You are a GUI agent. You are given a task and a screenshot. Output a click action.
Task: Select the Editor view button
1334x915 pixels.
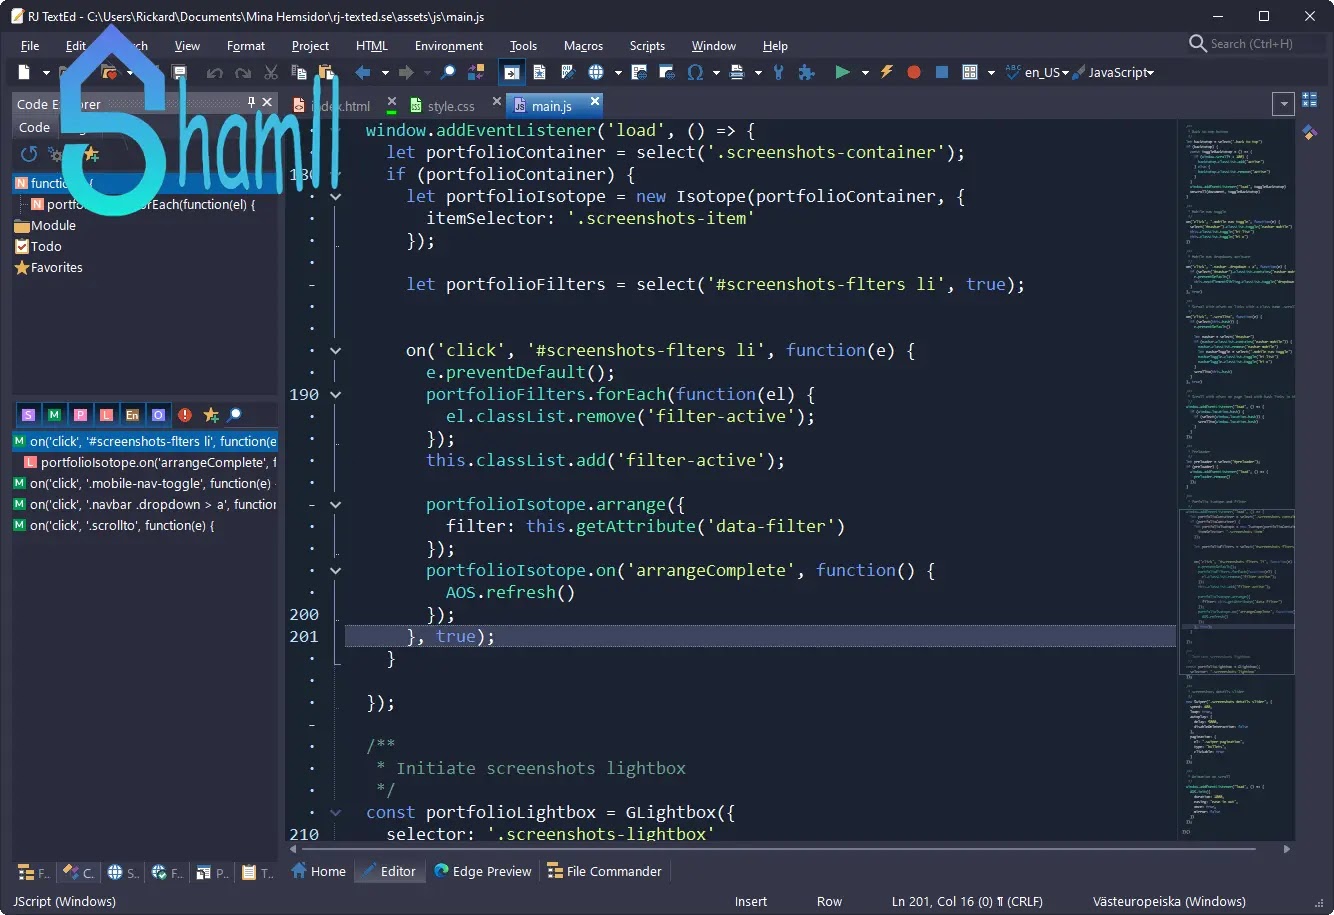389,871
